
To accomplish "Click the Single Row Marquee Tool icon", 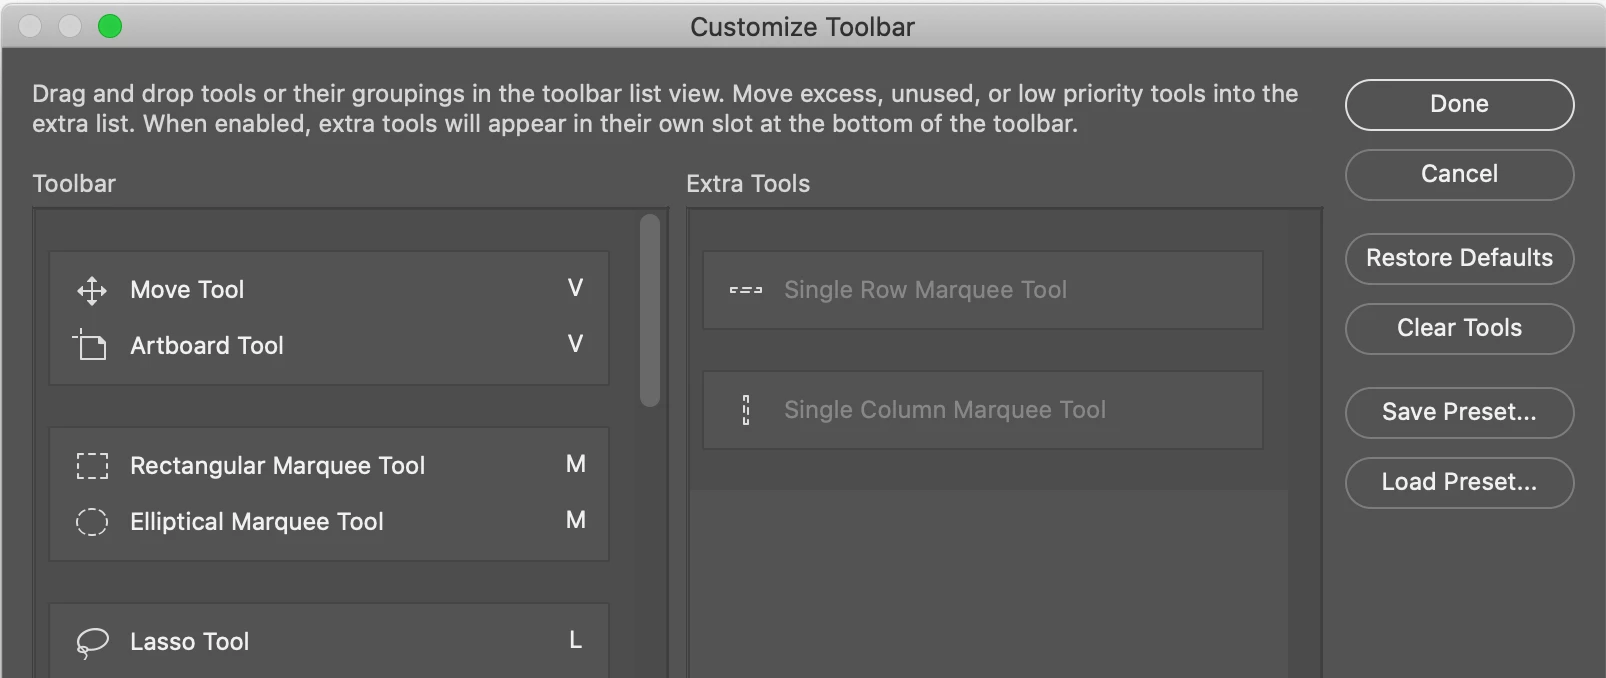I will pos(746,291).
